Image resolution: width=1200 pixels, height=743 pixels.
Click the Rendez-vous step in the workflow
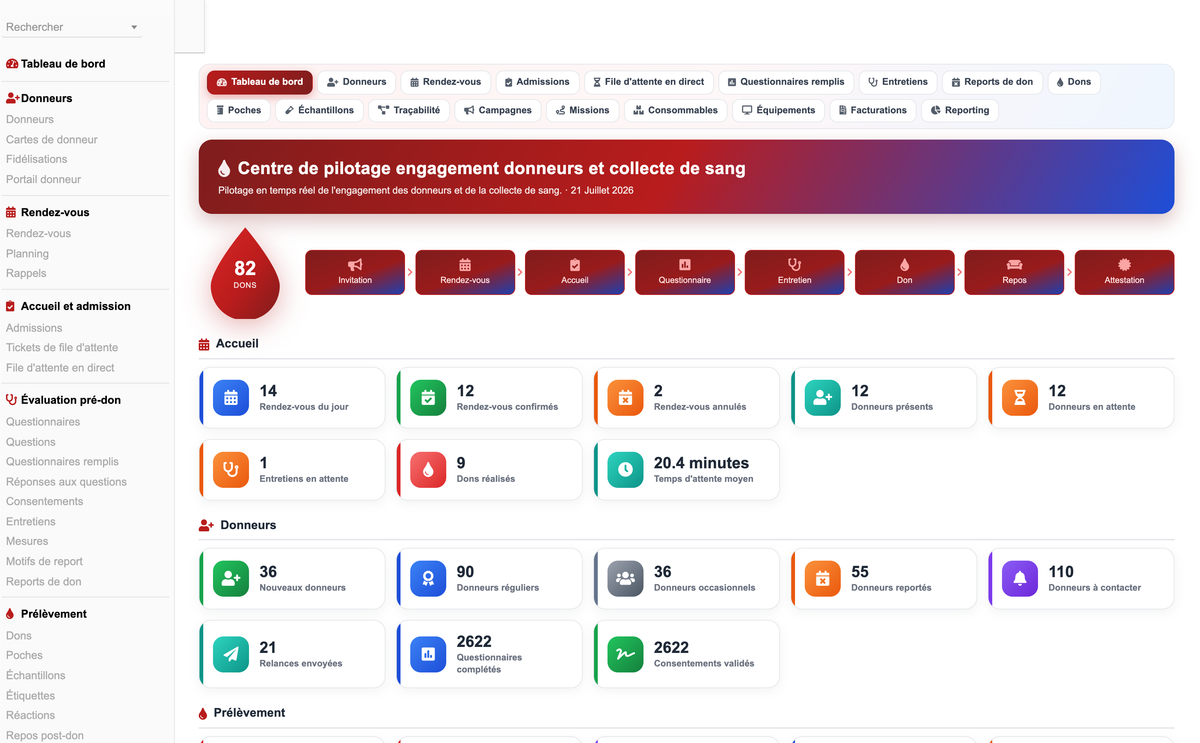pyautogui.click(x=465, y=272)
